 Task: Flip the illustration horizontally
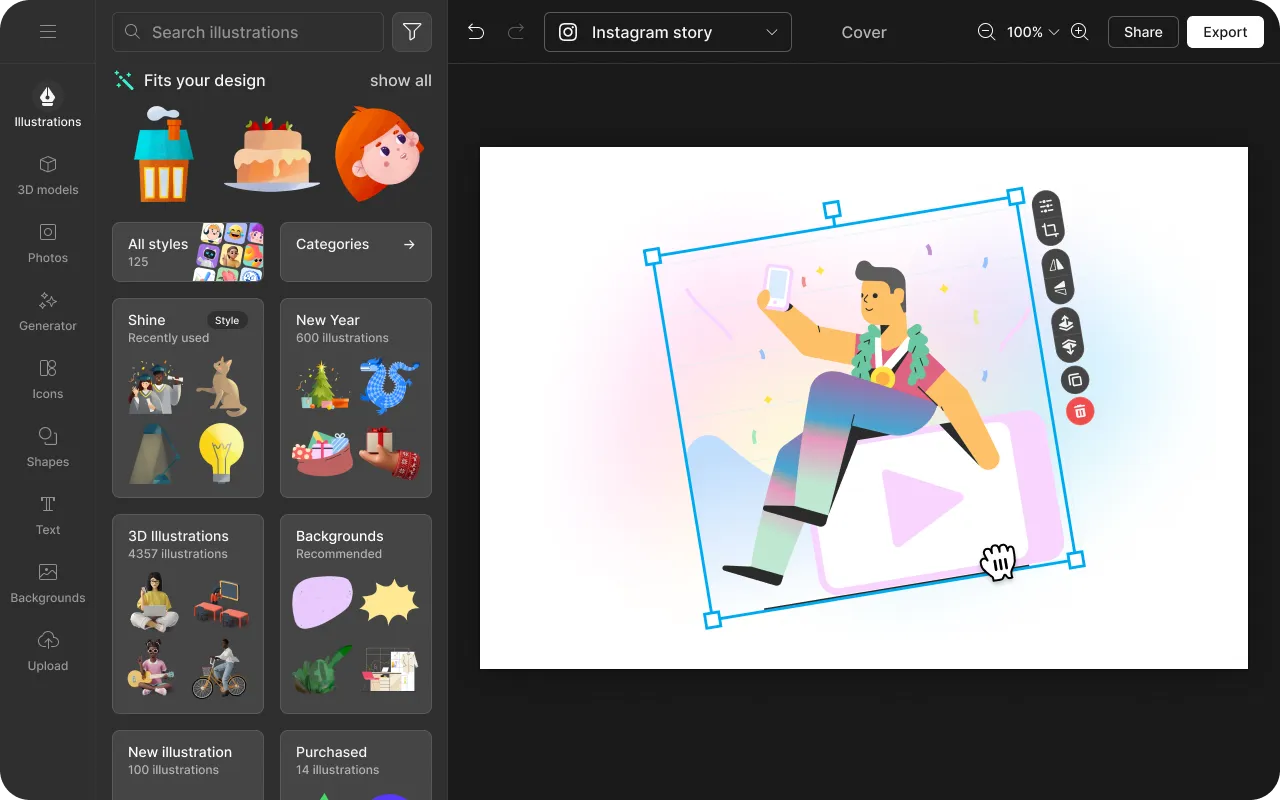1057,265
